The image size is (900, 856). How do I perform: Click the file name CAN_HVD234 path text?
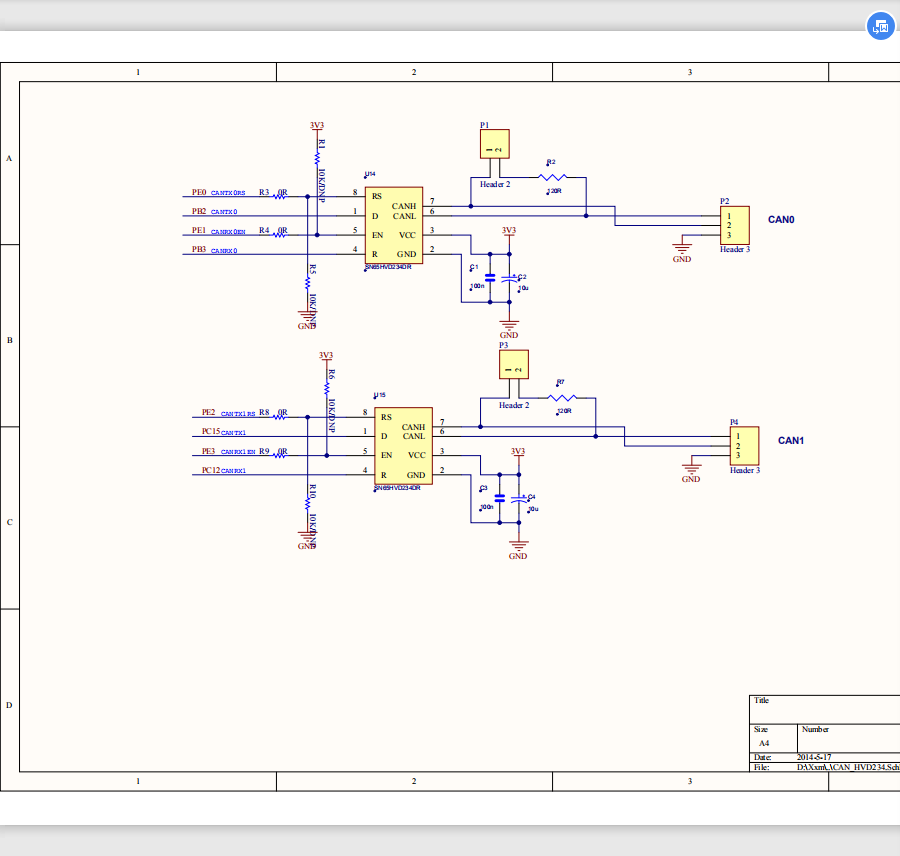pos(848,767)
